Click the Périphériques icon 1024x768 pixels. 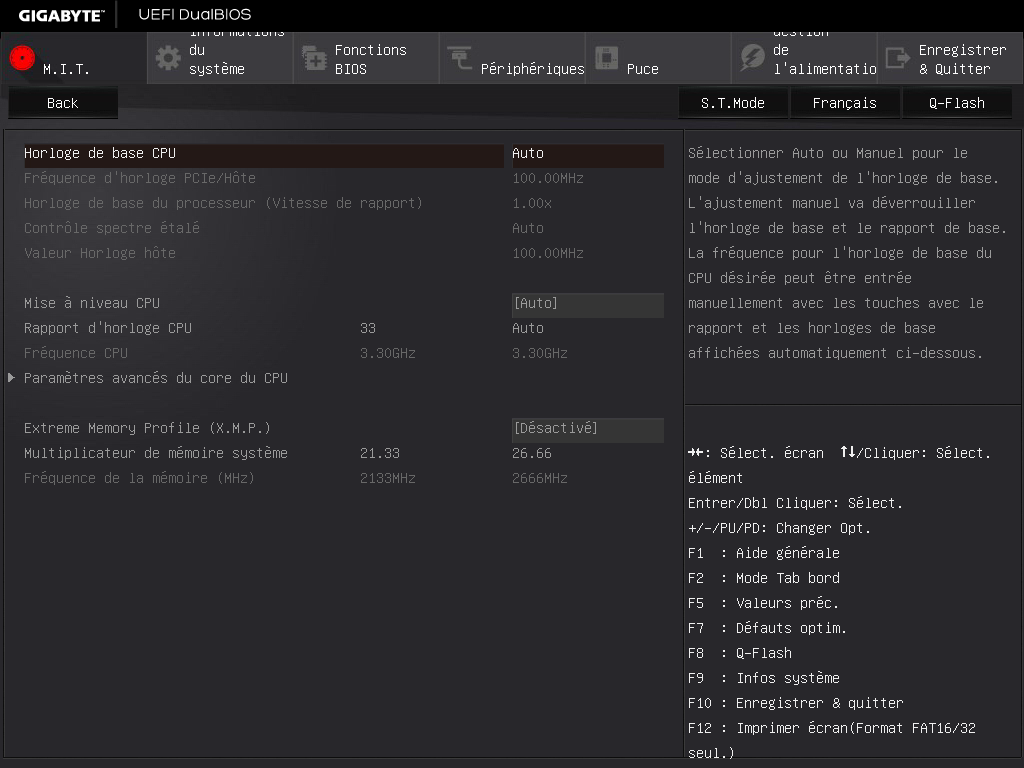click(460, 58)
